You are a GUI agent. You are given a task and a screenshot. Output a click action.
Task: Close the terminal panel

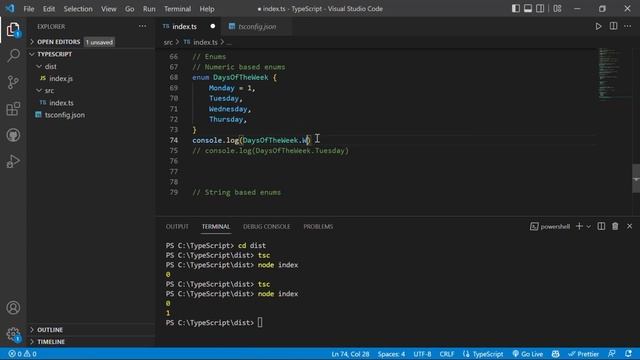click(629, 227)
